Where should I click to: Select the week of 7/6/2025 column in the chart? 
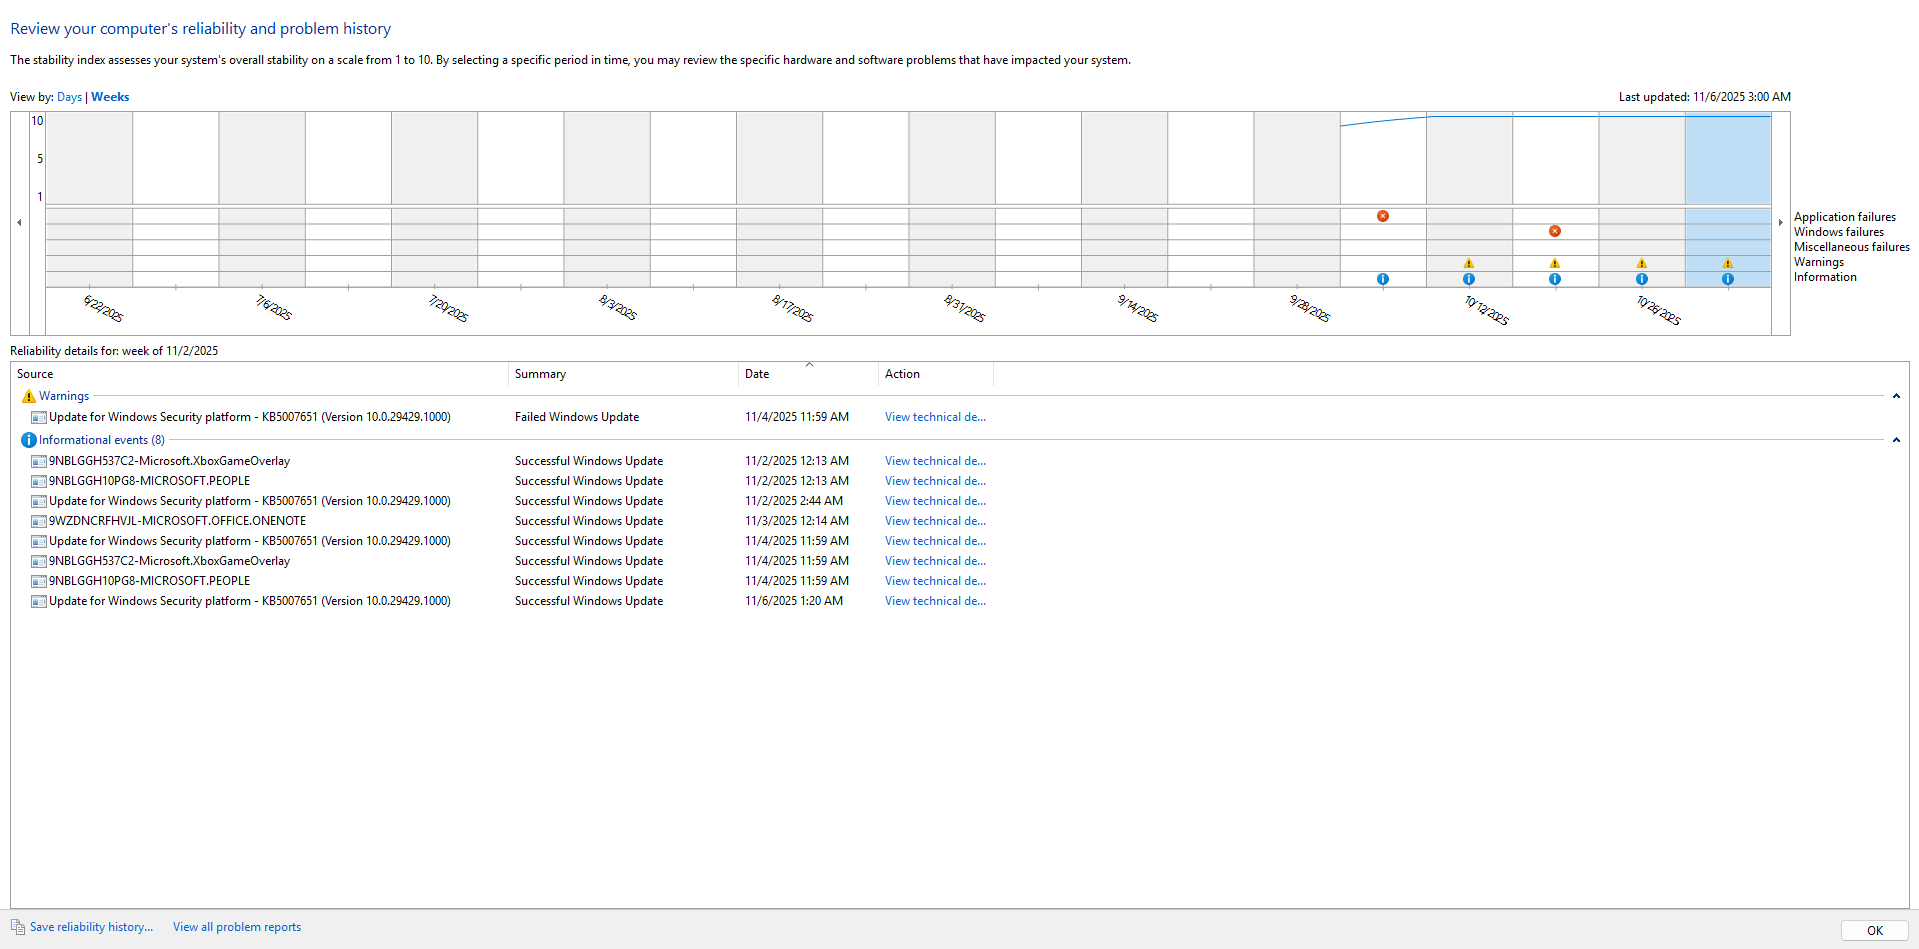[262, 200]
